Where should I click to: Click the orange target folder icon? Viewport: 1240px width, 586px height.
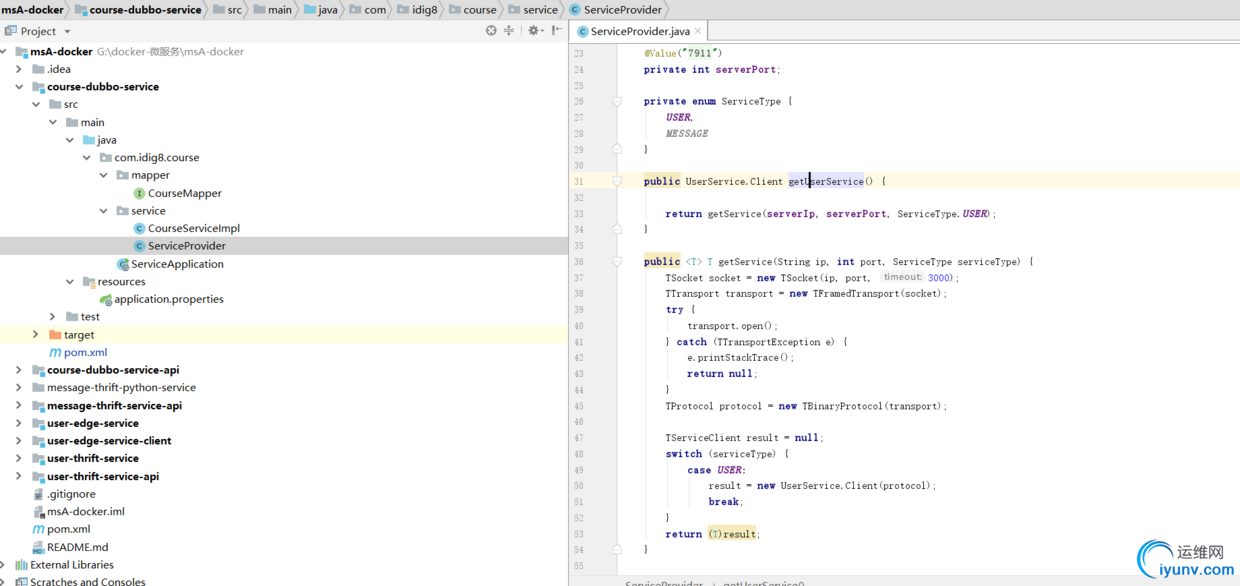point(55,335)
